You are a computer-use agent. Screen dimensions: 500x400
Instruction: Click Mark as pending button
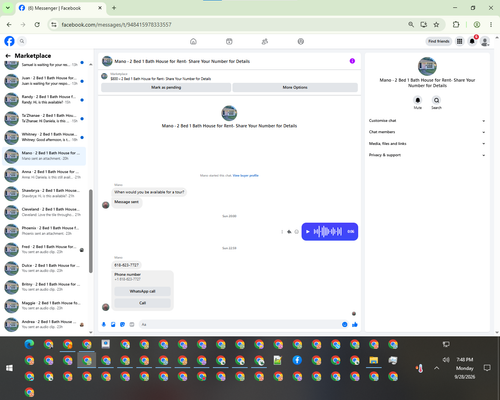point(166,87)
